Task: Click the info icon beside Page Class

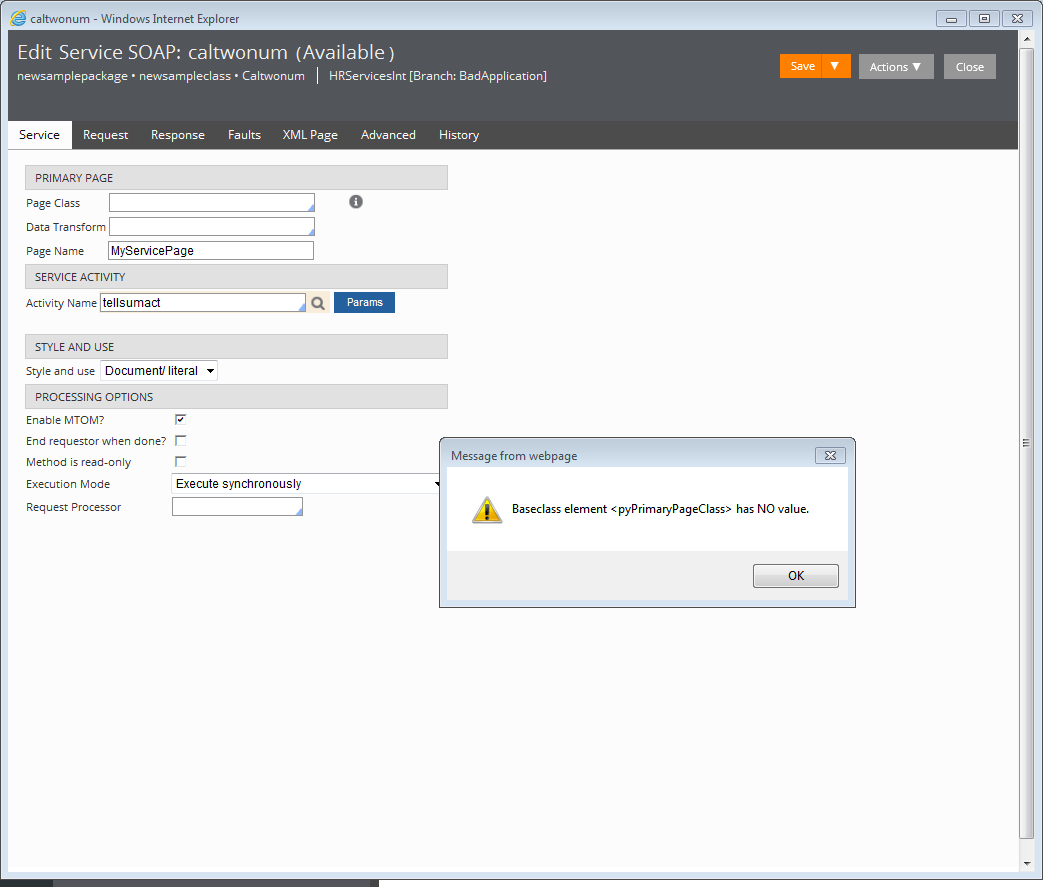Action: pyautogui.click(x=356, y=202)
